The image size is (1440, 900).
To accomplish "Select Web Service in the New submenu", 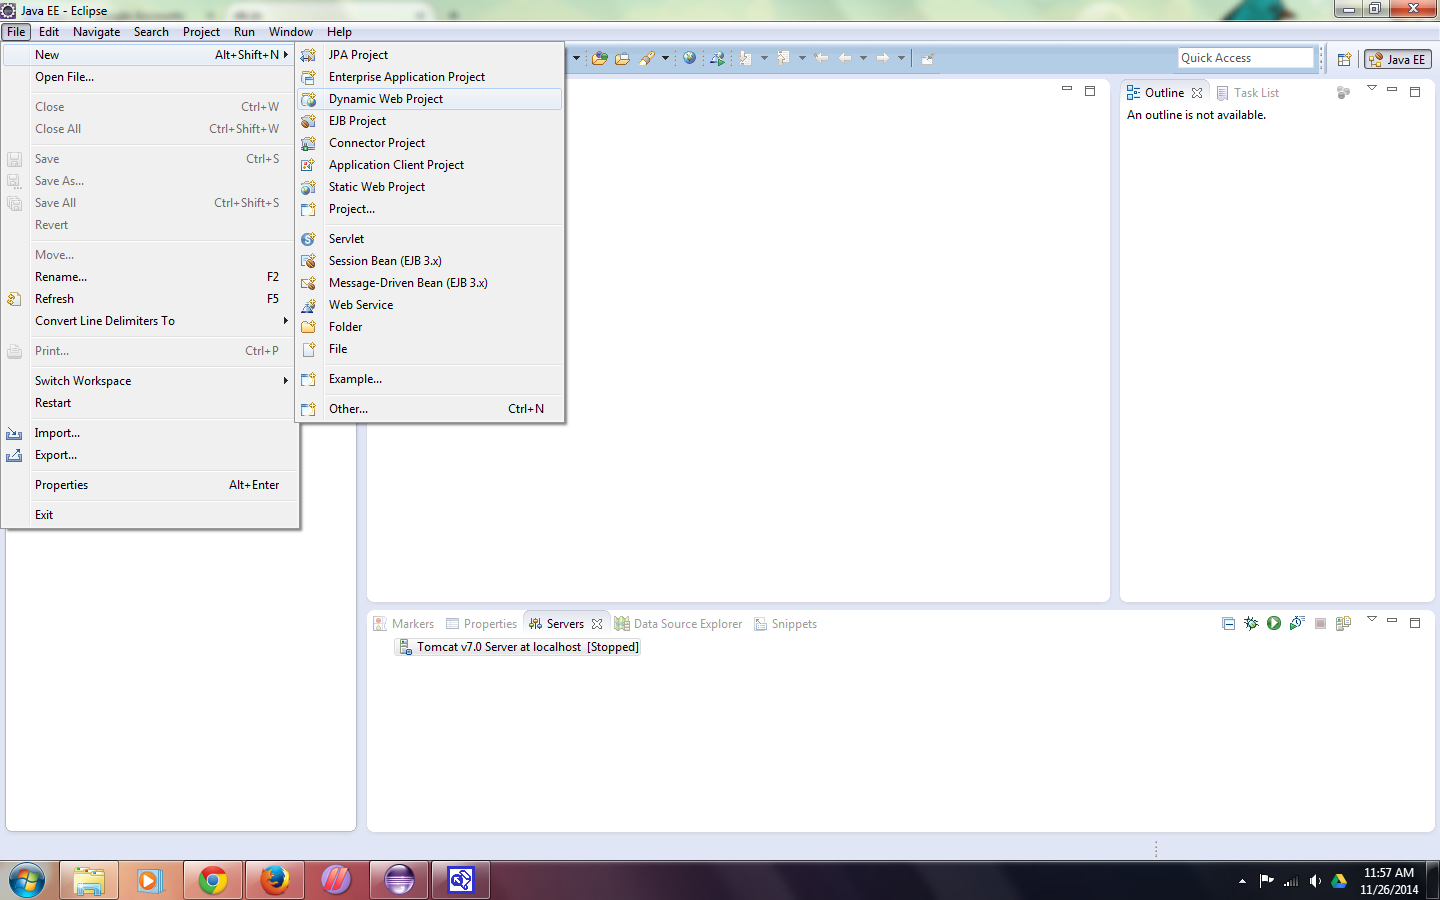I will click(x=430, y=305).
